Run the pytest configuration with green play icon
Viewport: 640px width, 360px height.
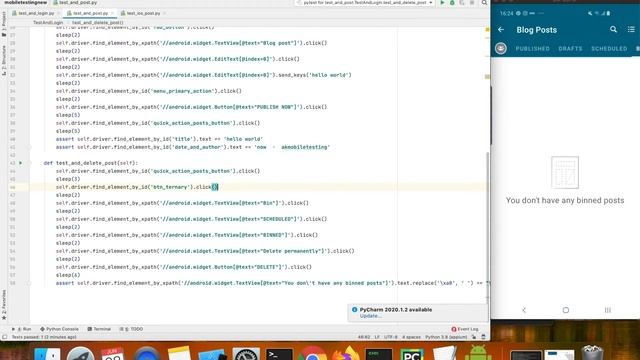click(442, 2)
